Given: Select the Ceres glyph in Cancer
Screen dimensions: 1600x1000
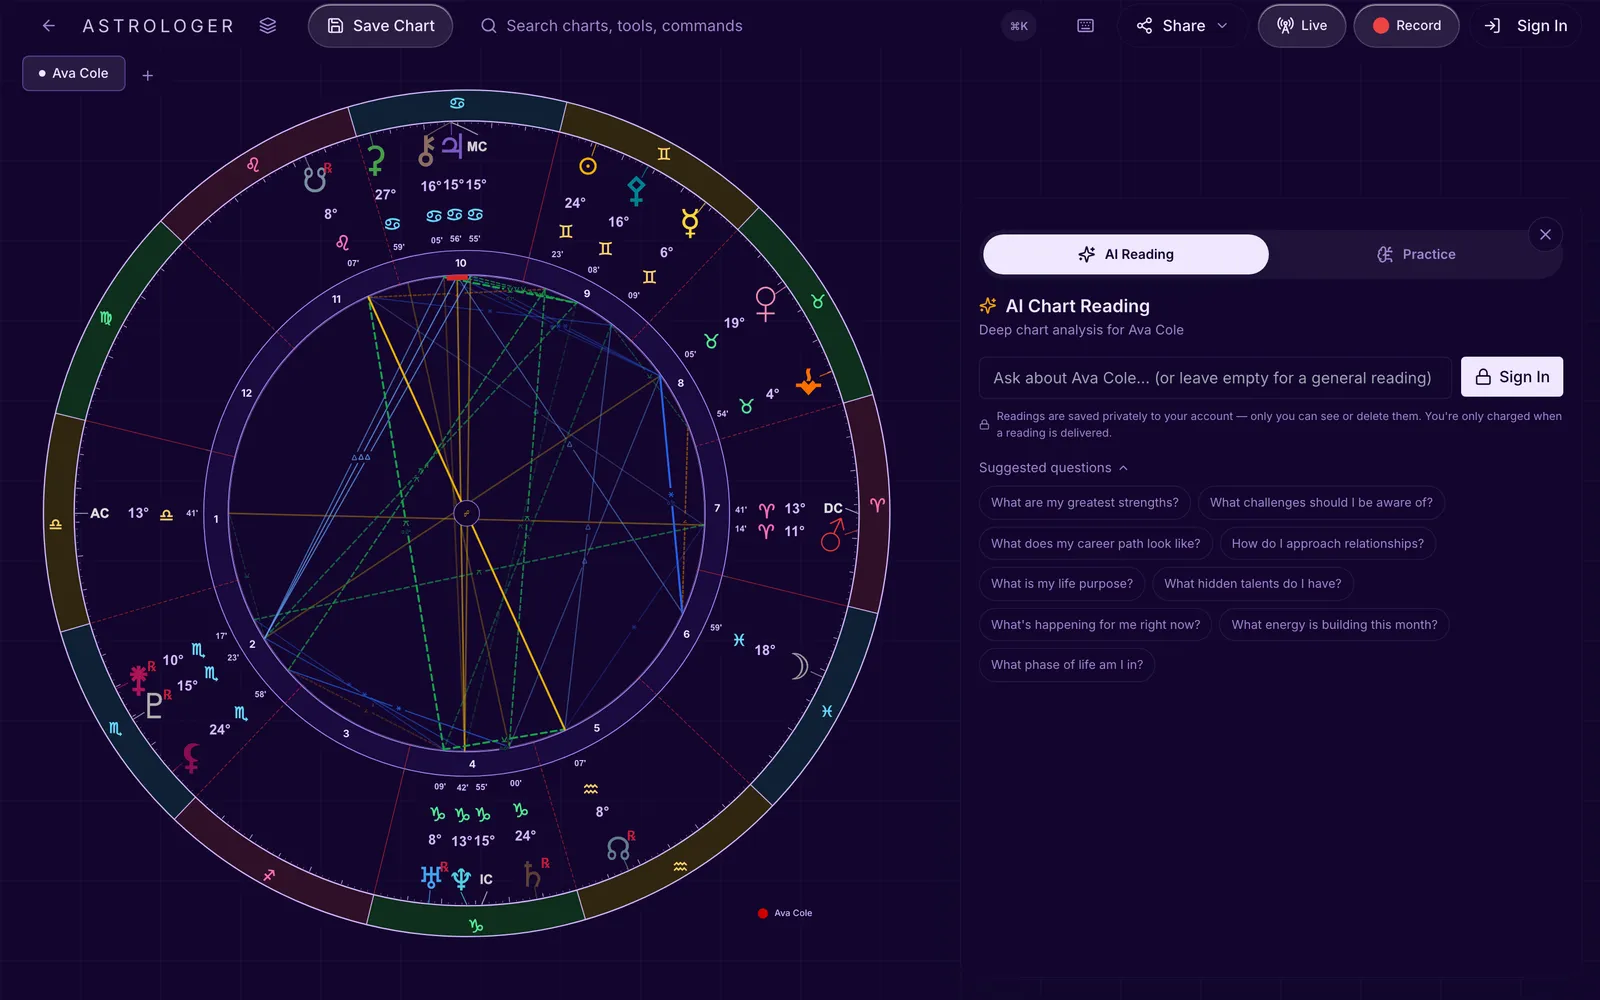Looking at the screenshot, I should [x=376, y=160].
